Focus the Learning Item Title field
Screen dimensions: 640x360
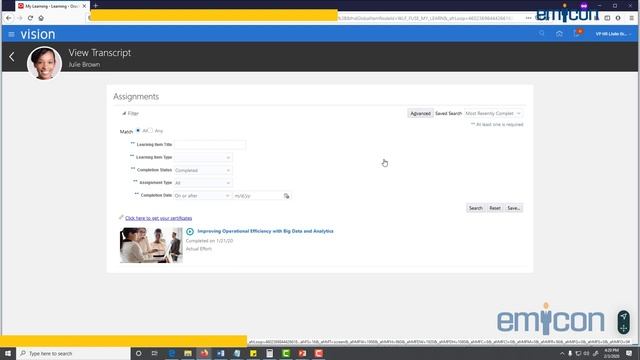coord(210,144)
